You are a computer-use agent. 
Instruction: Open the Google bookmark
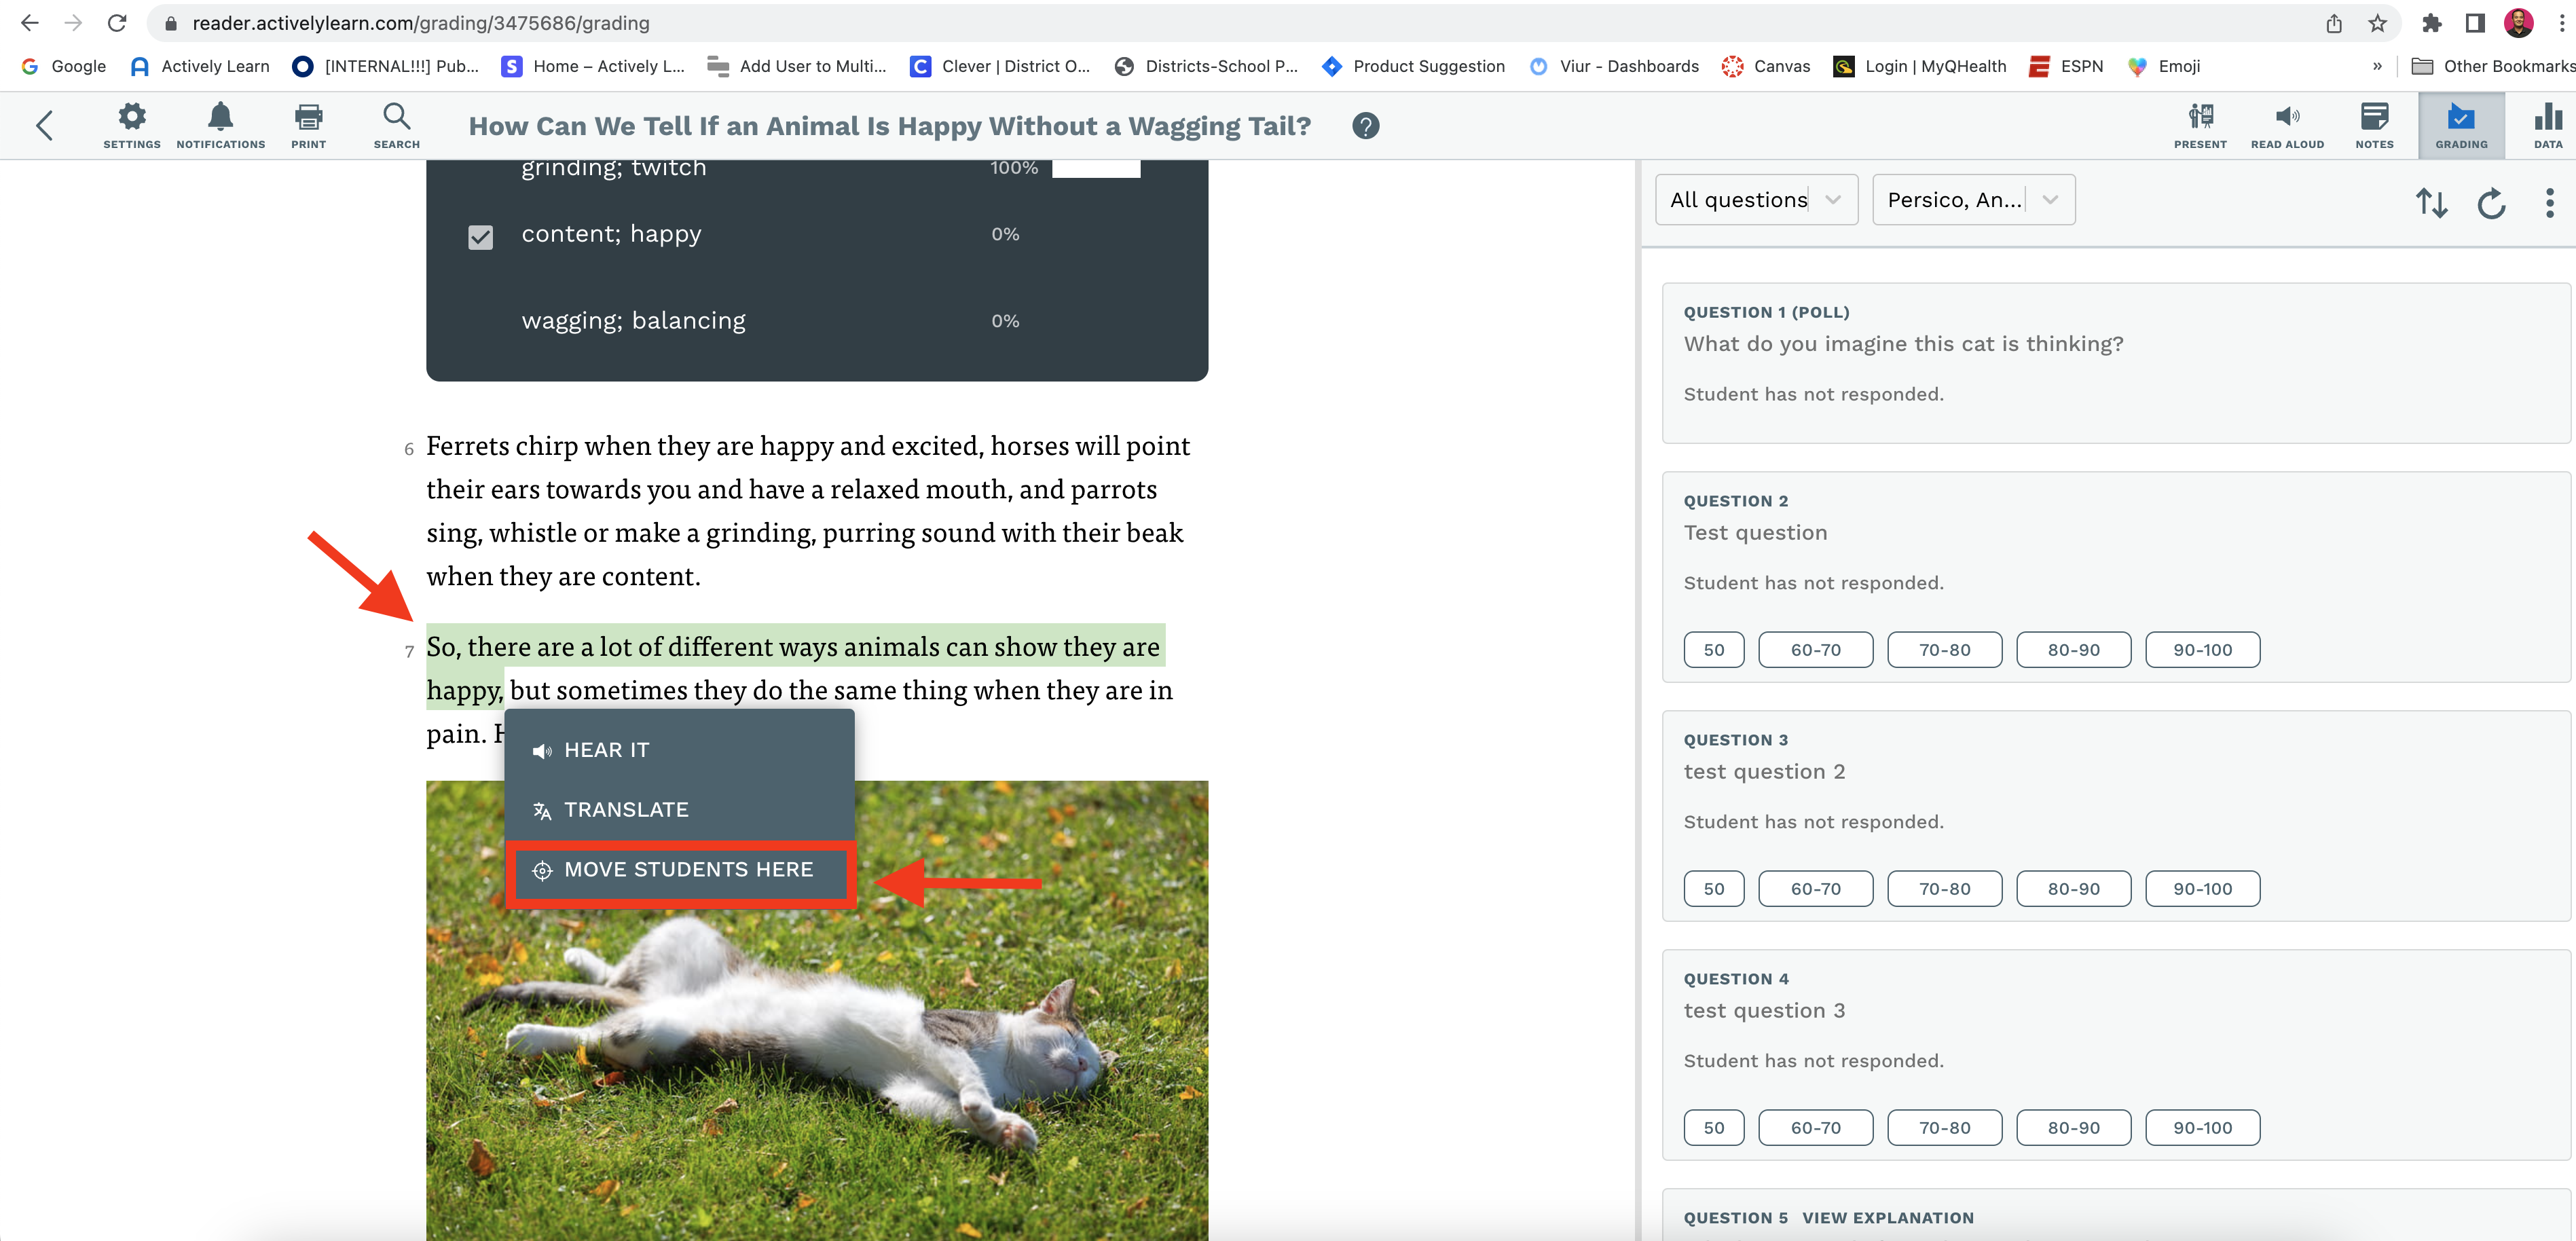coord(64,66)
